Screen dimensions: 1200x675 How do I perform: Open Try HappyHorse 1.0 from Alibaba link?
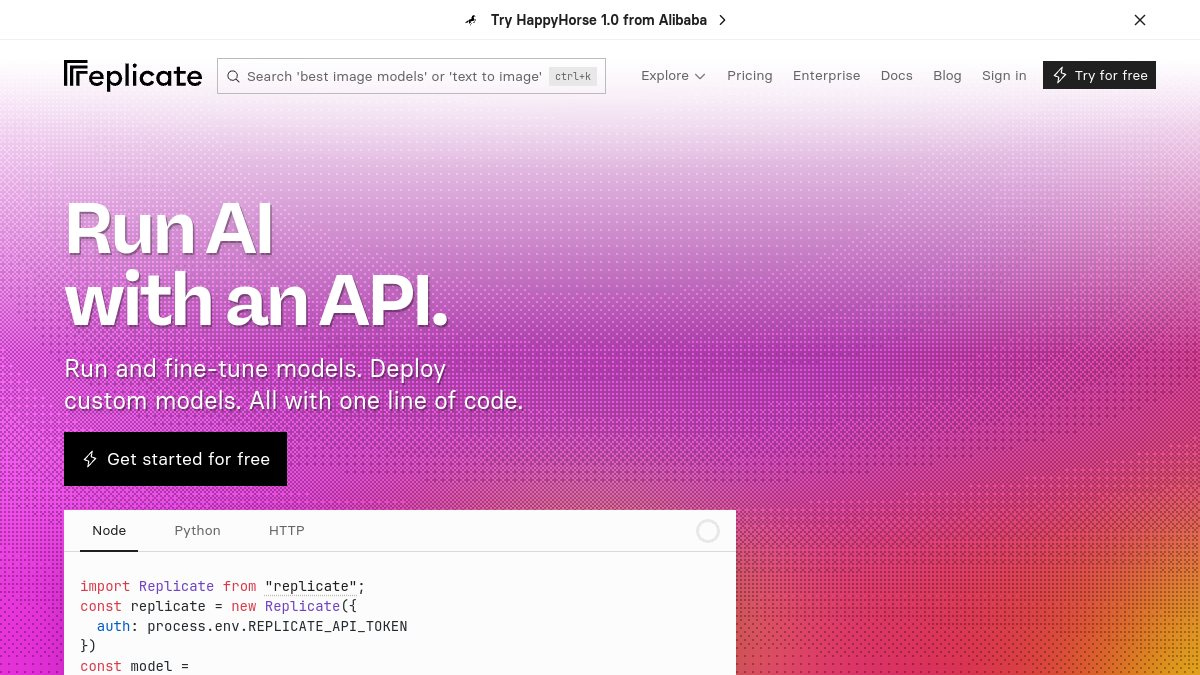pos(599,20)
